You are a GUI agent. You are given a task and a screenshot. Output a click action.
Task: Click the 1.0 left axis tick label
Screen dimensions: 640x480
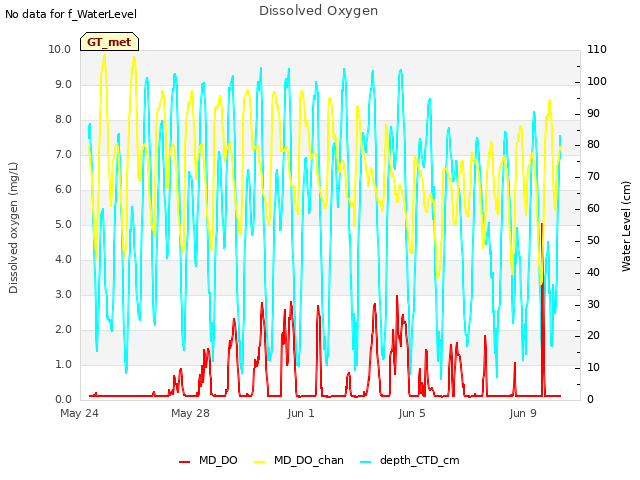[x=63, y=364]
